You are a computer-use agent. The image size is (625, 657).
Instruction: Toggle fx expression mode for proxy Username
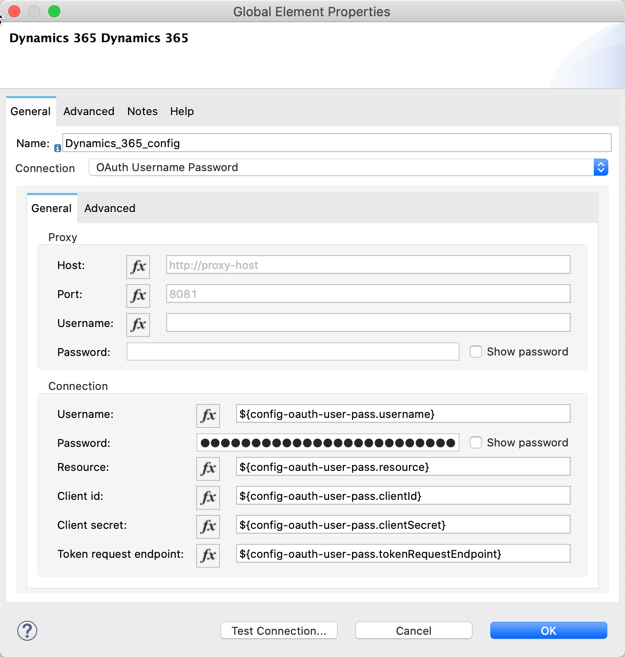pyautogui.click(x=138, y=324)
